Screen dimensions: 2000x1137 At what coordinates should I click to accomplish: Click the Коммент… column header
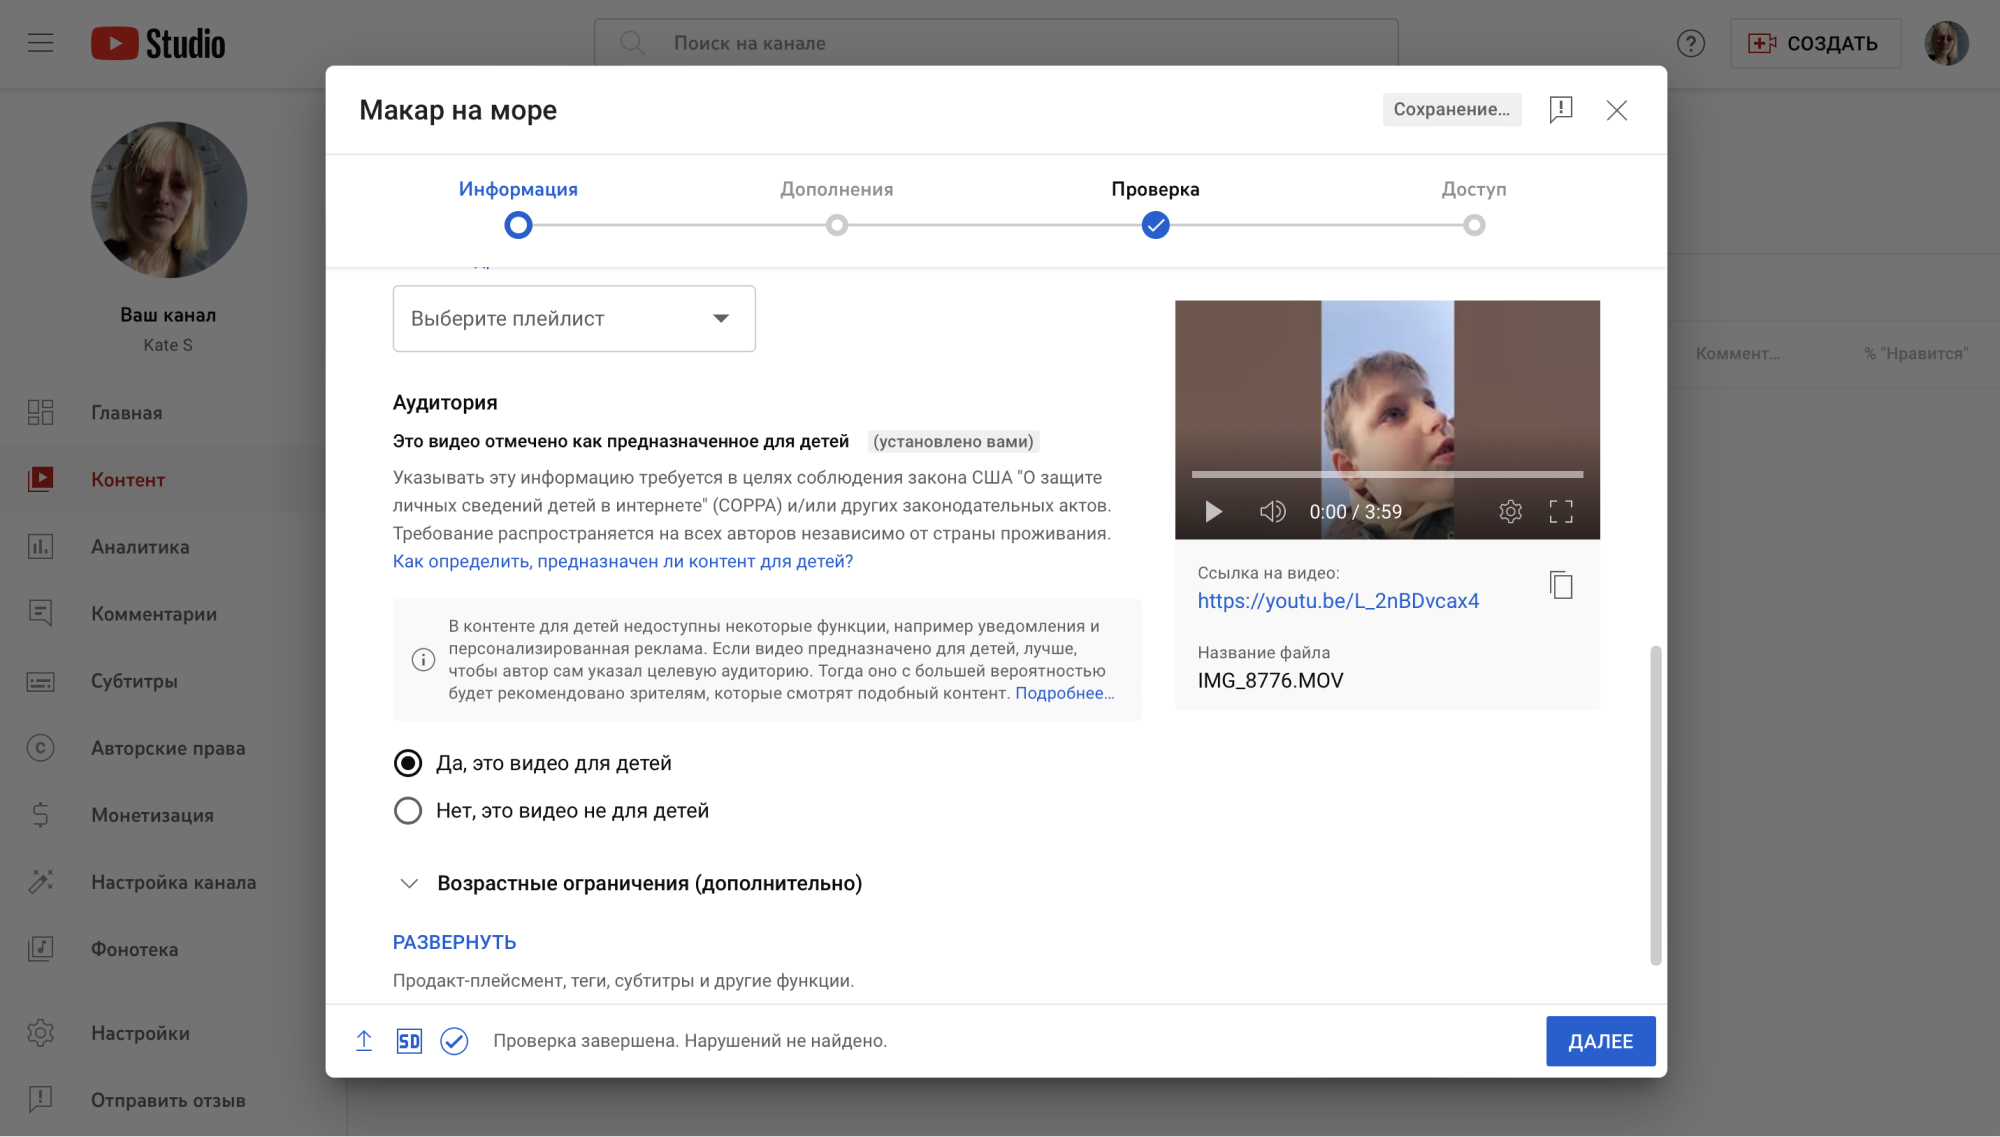click(x=1737, y=354)
